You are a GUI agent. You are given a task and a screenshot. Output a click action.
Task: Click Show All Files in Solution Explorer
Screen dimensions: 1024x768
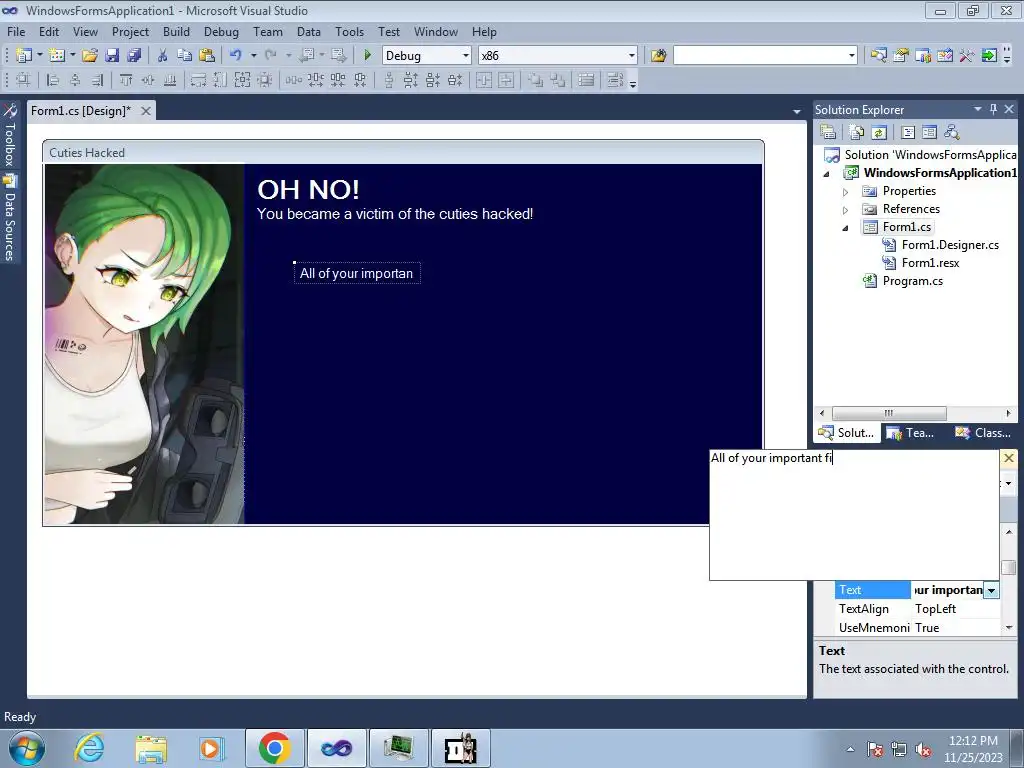coord(857,133)
